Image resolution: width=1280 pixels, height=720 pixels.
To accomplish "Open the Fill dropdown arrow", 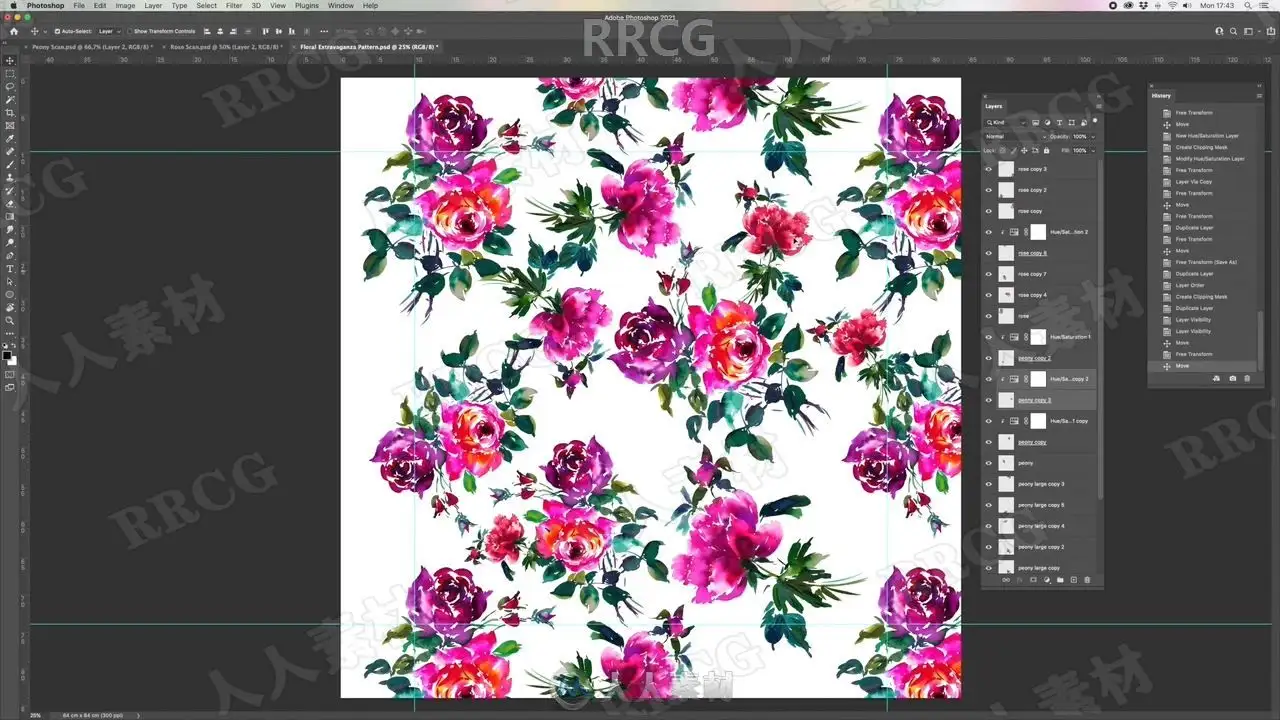I will tap(1093, 151).
